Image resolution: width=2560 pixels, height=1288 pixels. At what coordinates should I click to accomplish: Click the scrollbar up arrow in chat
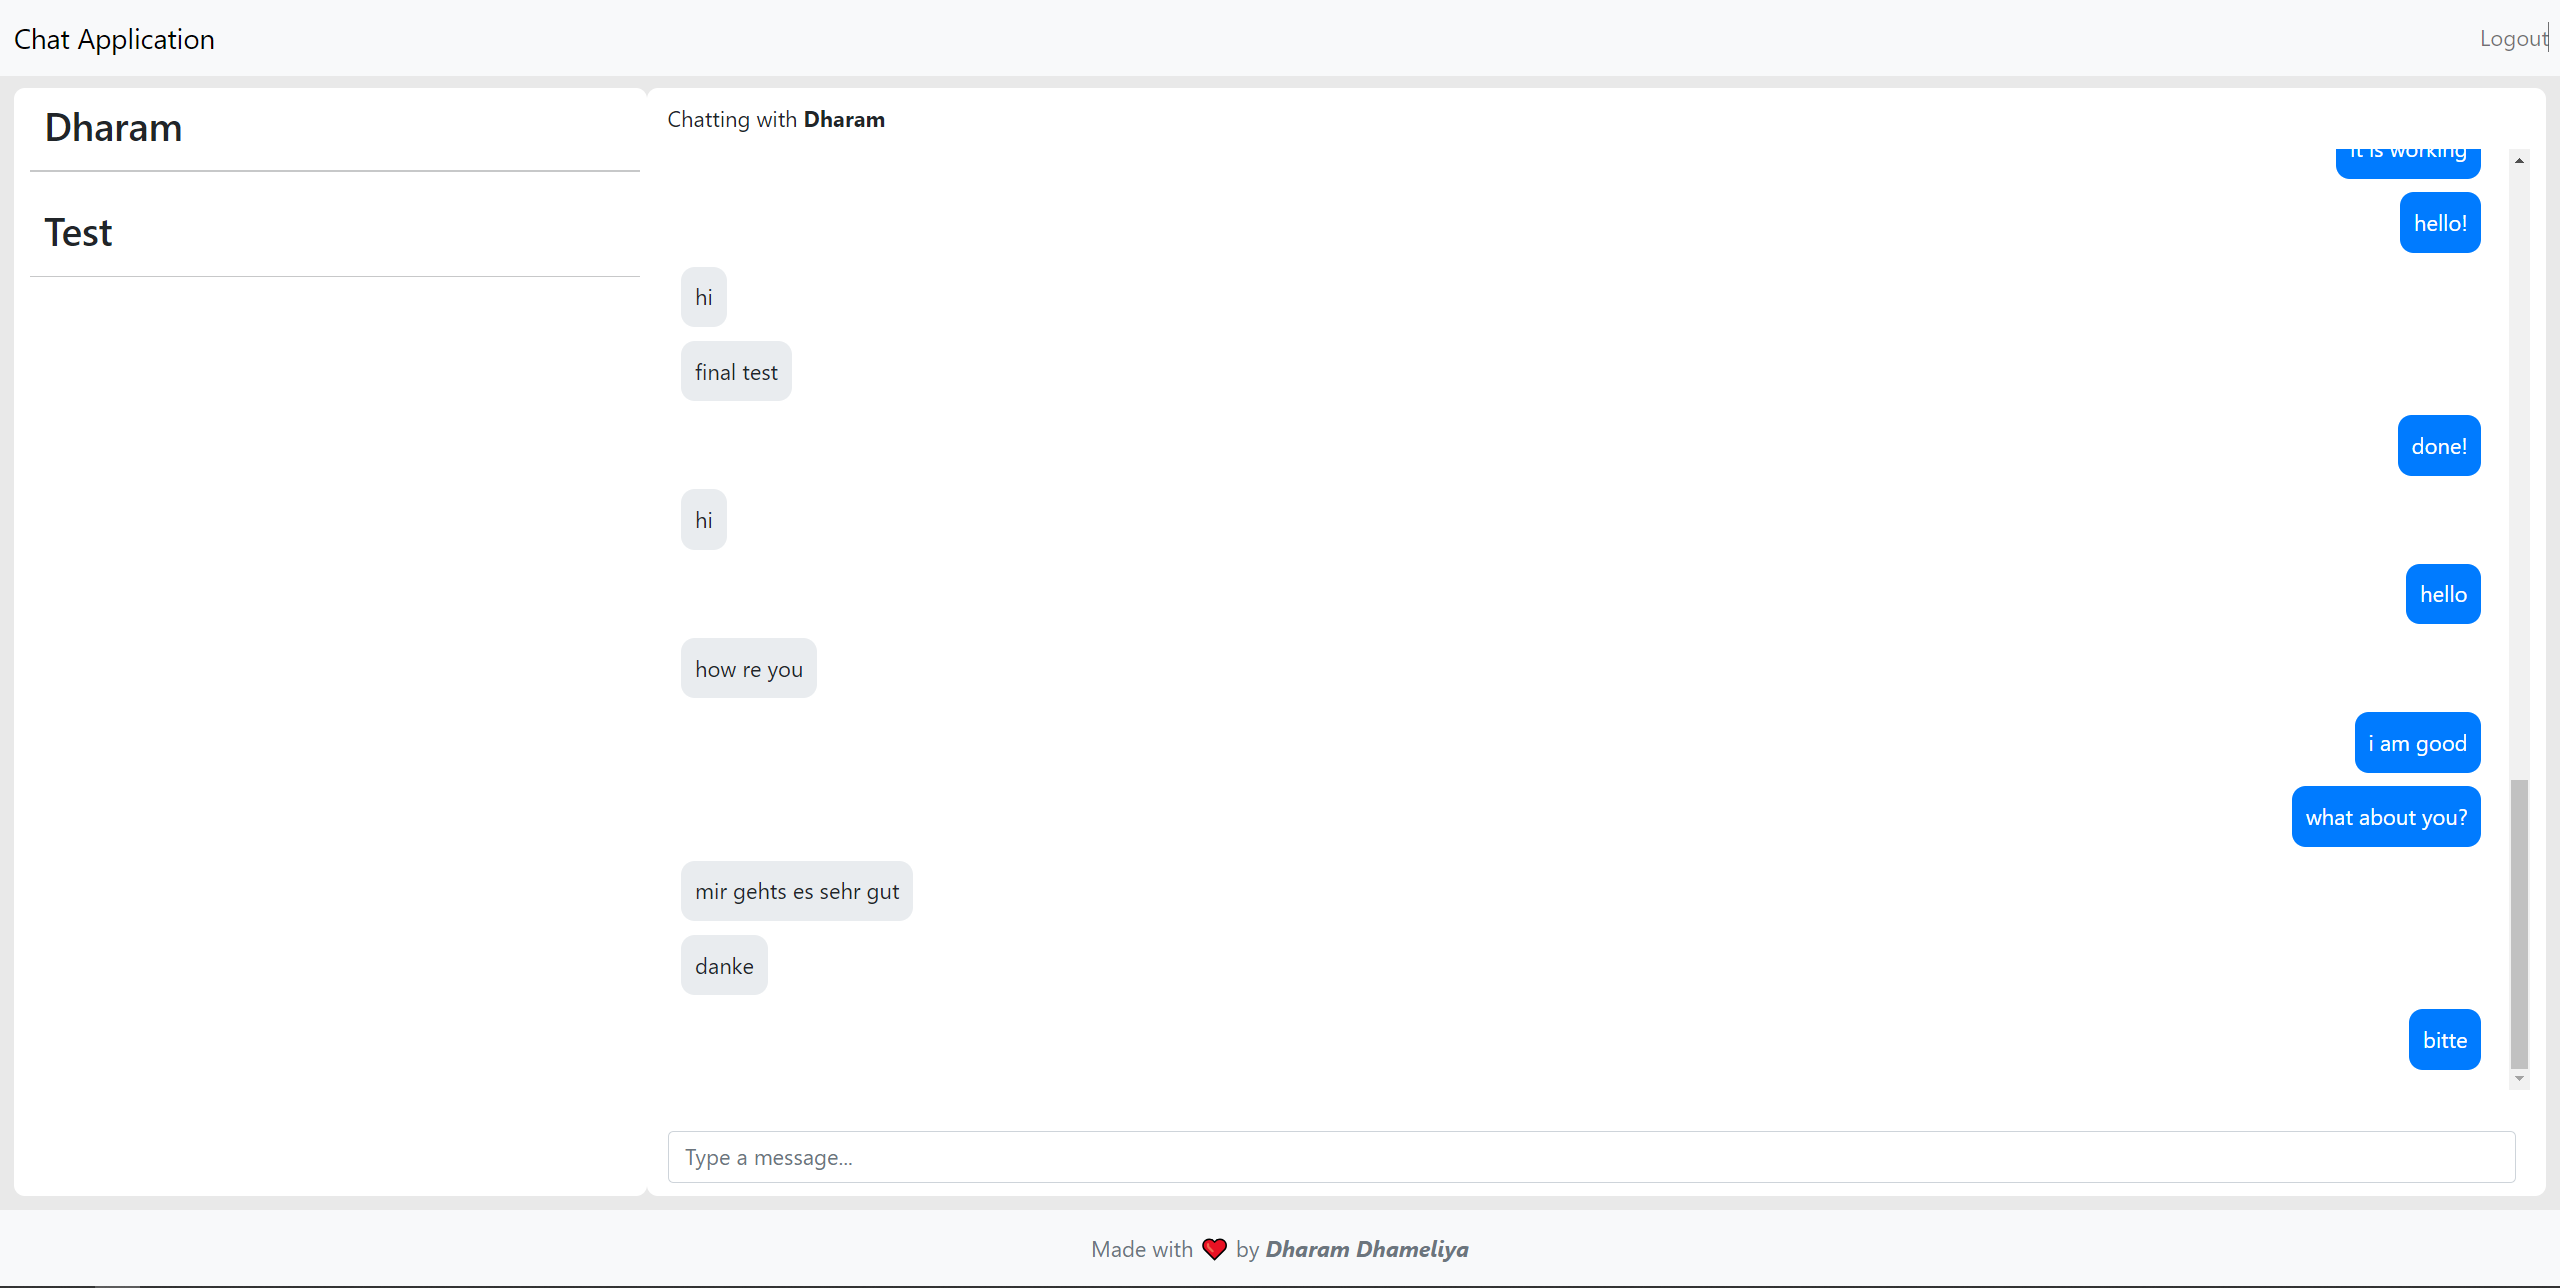coord(2519,160)
